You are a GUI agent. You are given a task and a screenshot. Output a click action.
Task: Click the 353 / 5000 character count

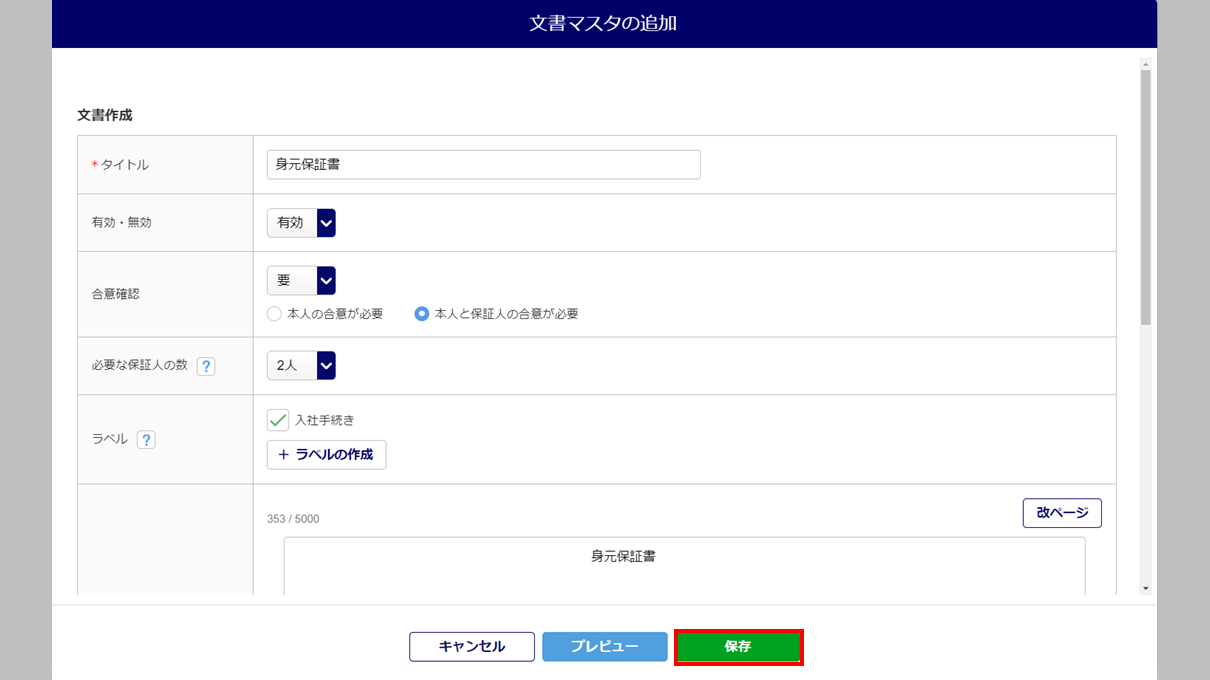coord(293,519)
